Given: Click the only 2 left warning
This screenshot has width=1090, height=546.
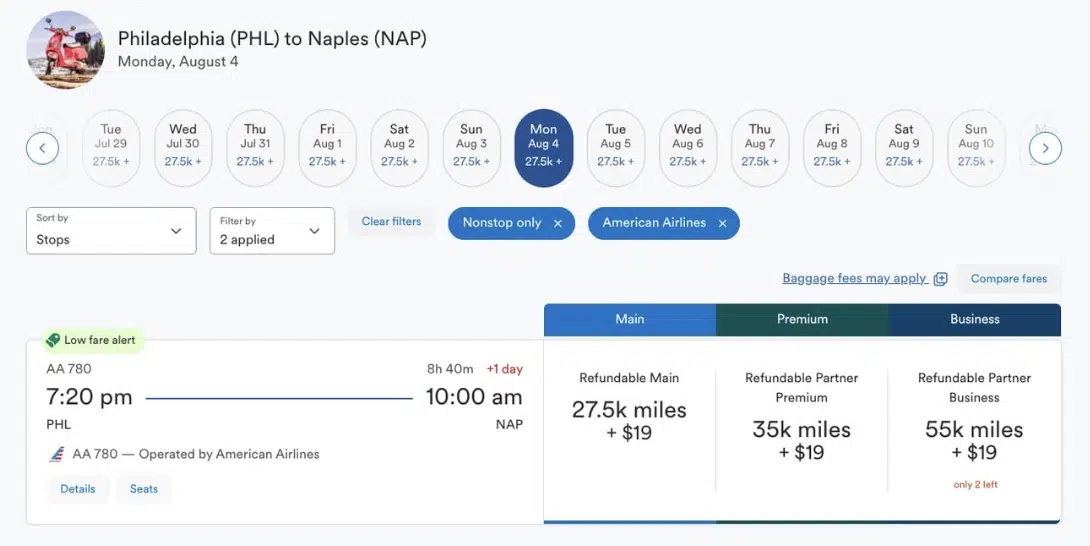Looking at the screenshot, I should pyautogui.click(x=975, y=485).
